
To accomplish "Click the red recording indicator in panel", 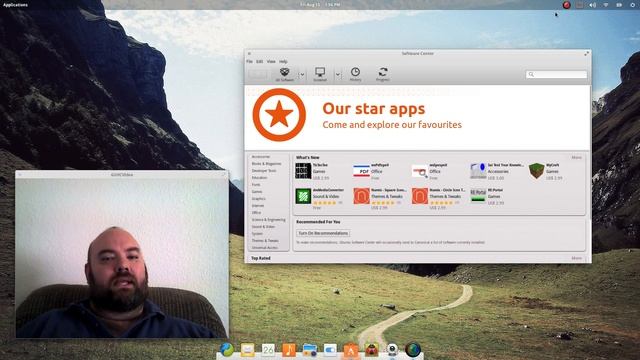I will tap(566, 5).
